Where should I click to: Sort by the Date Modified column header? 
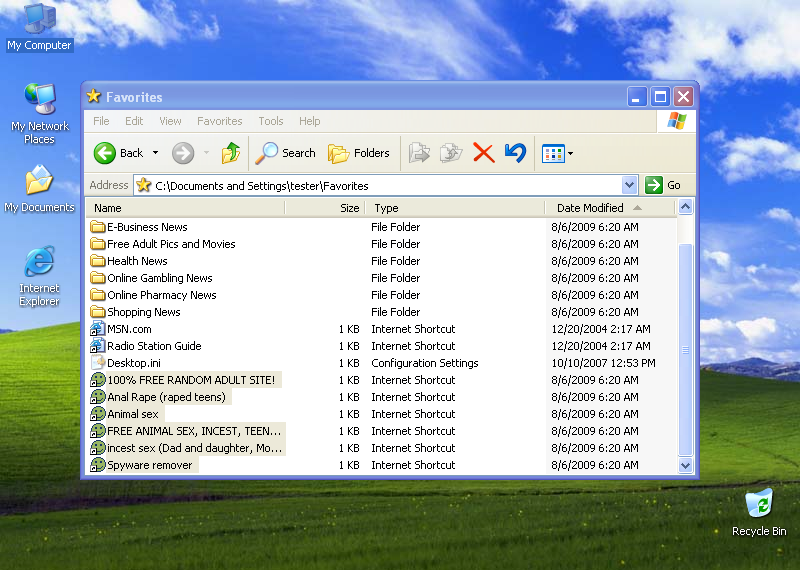tap(610, 208)
